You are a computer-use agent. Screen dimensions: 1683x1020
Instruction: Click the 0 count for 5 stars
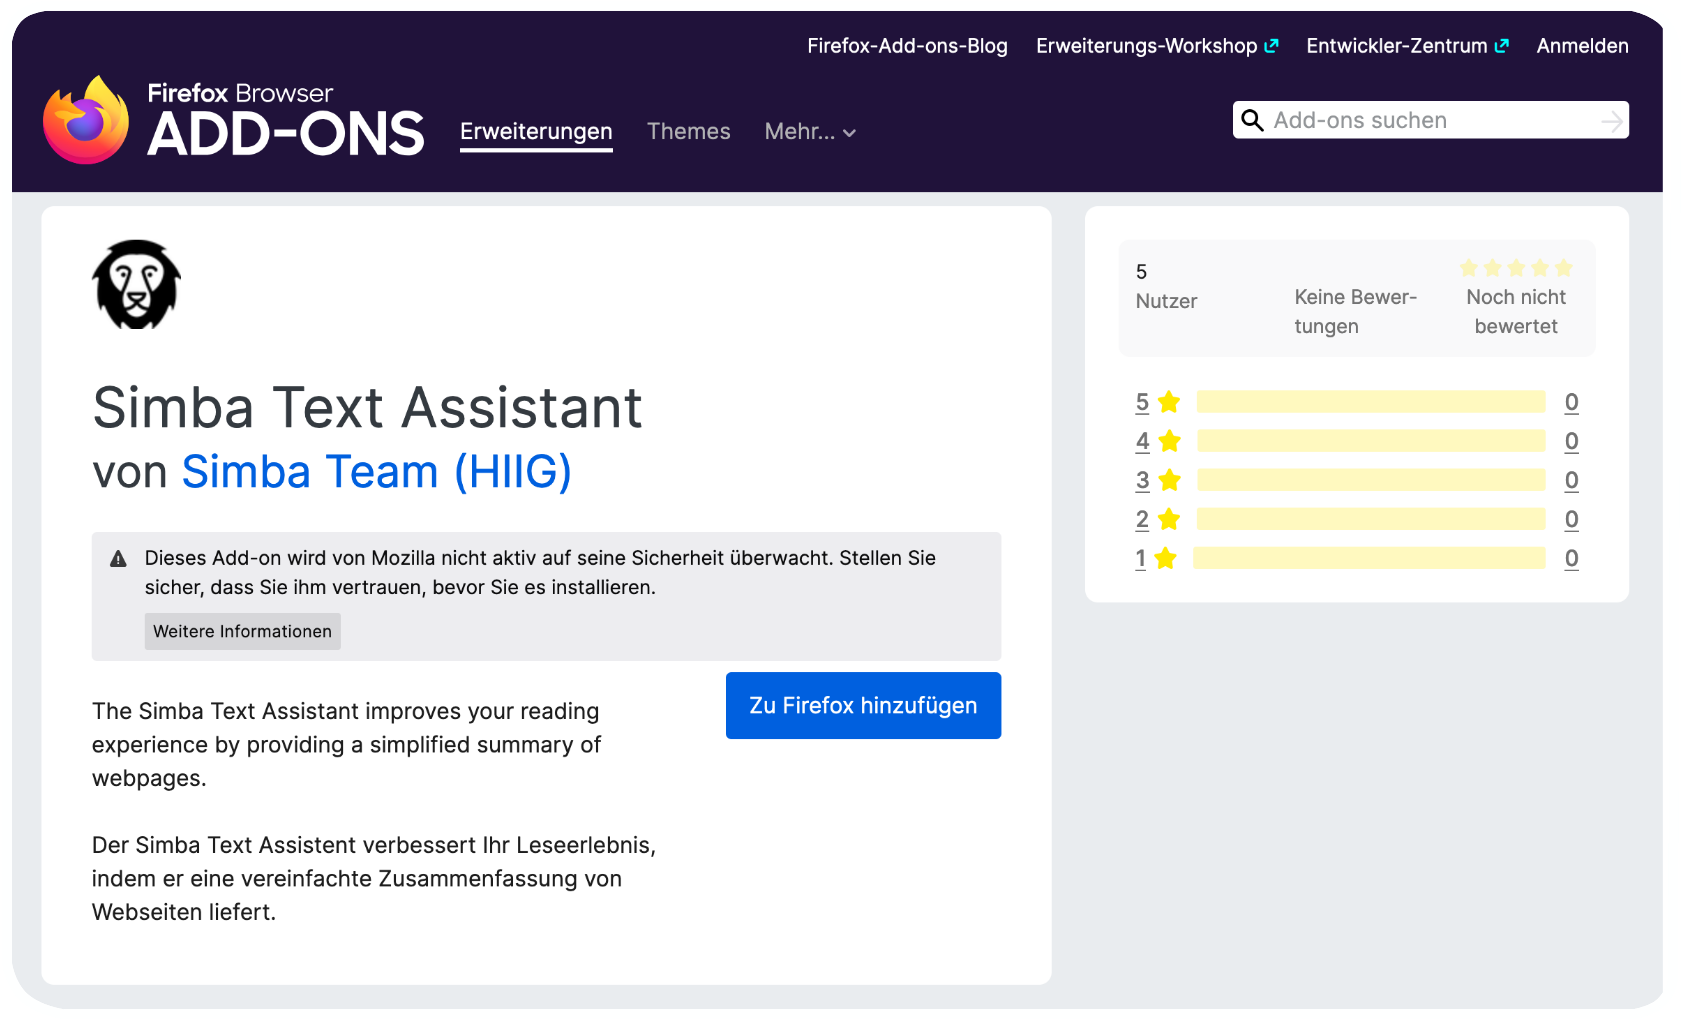pos(1571,402)
